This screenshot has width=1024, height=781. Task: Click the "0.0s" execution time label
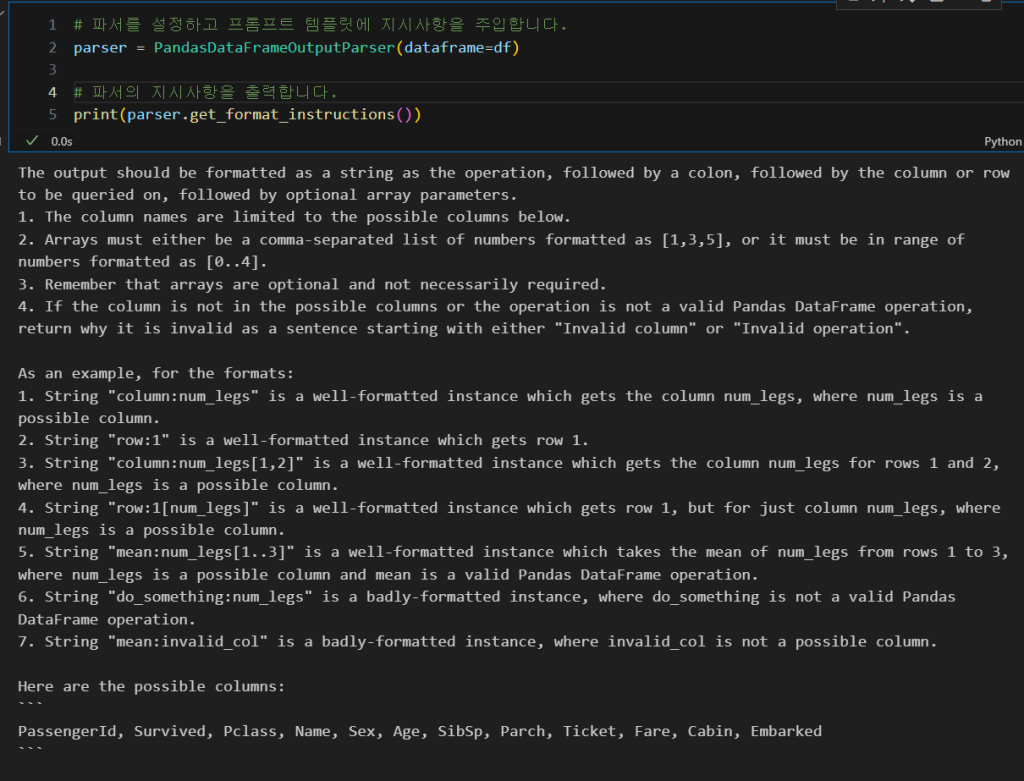click(61, 141)
